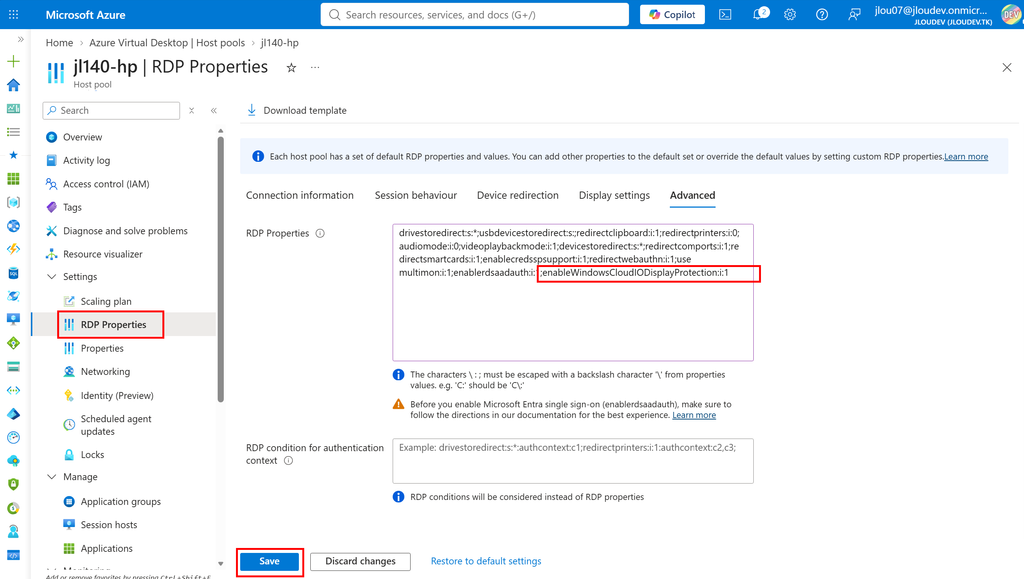Switch to Device redirection tab
This screenshot has height=579, width=1024.
coord(518,195)
